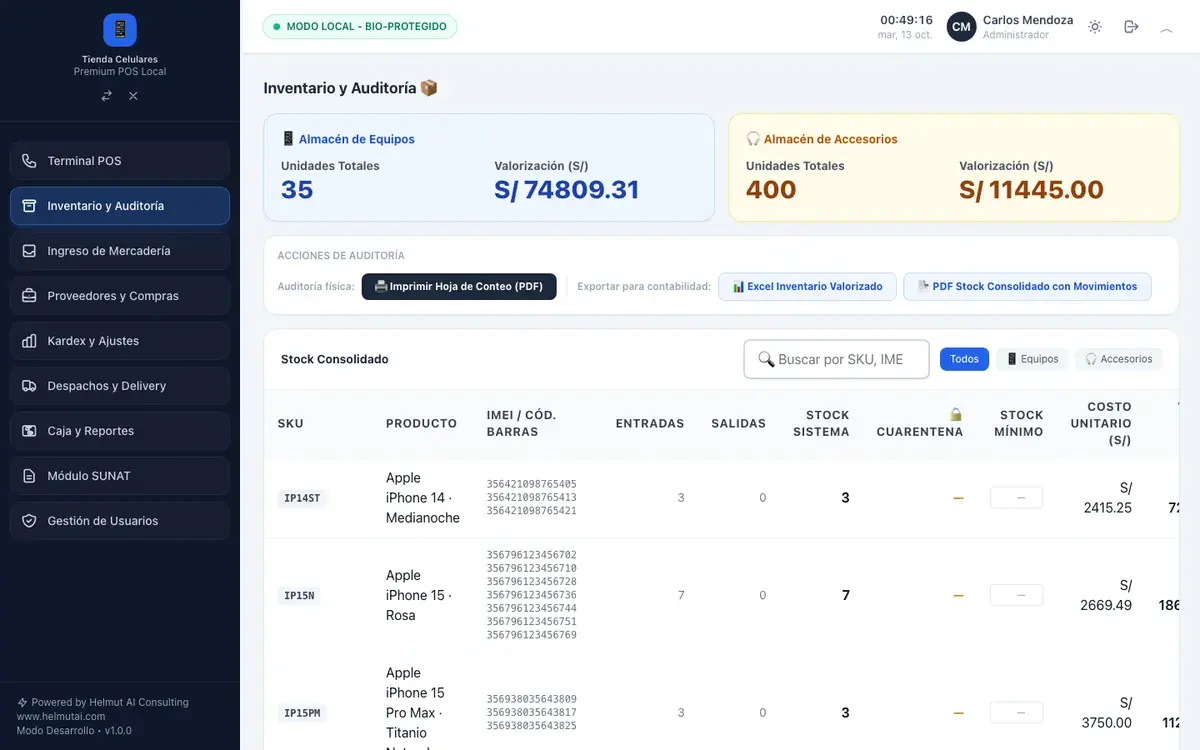Click the Buscar por SKU search field
The height and width of the screenshot is (750, 1200).
click(x=836, y=359)
